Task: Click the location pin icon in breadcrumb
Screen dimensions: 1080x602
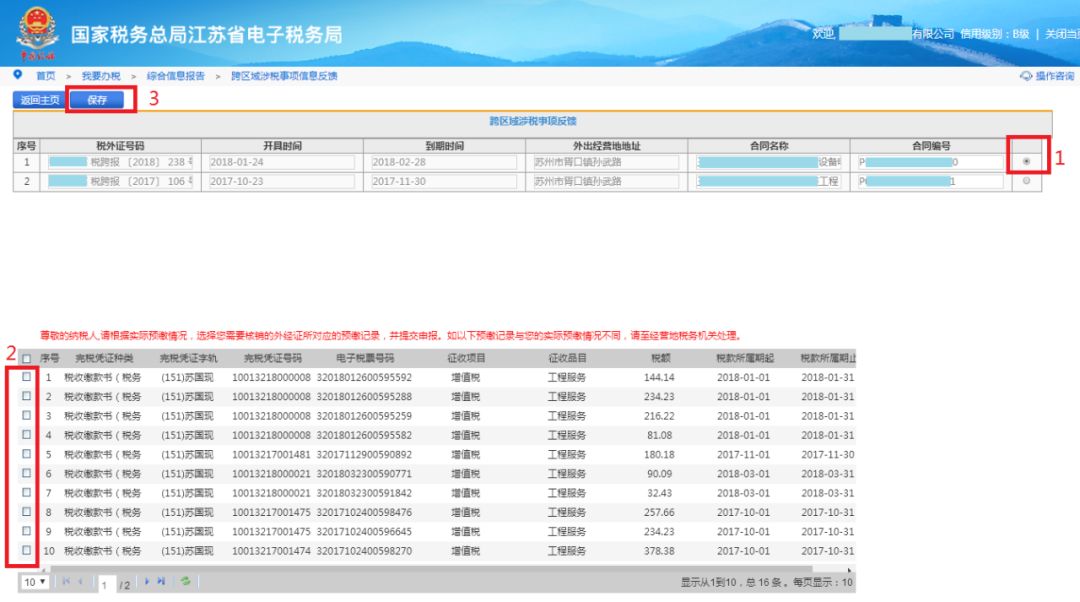Action: (x=18, y=75)
